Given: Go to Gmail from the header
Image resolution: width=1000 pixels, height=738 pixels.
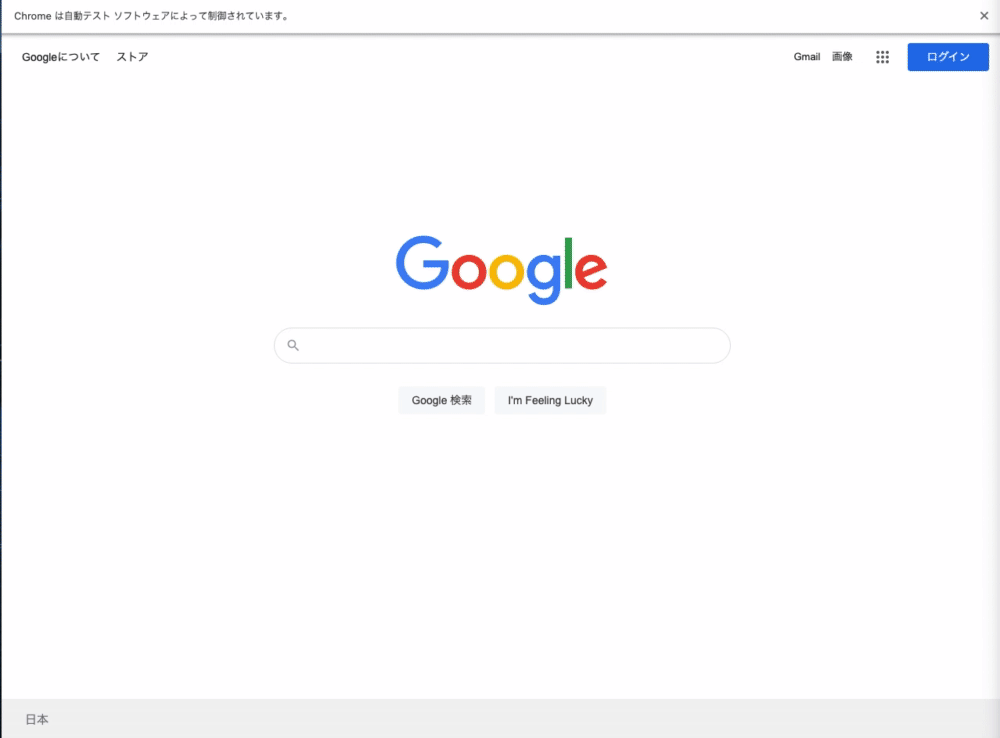Looking at the screenshot, I should pyautogui.click(x=807, y=57).
